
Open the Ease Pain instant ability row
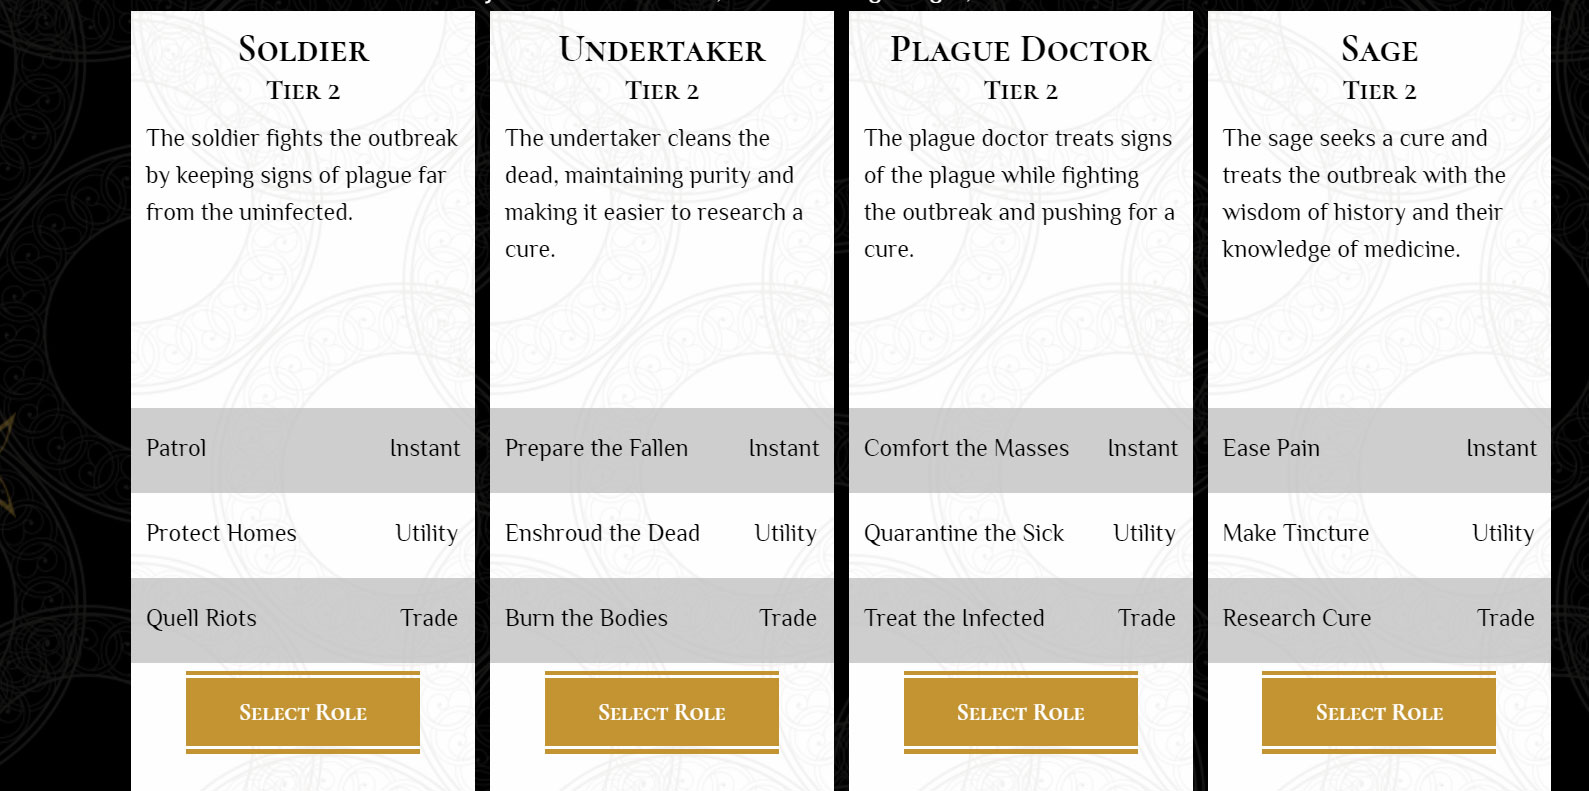1379,450
